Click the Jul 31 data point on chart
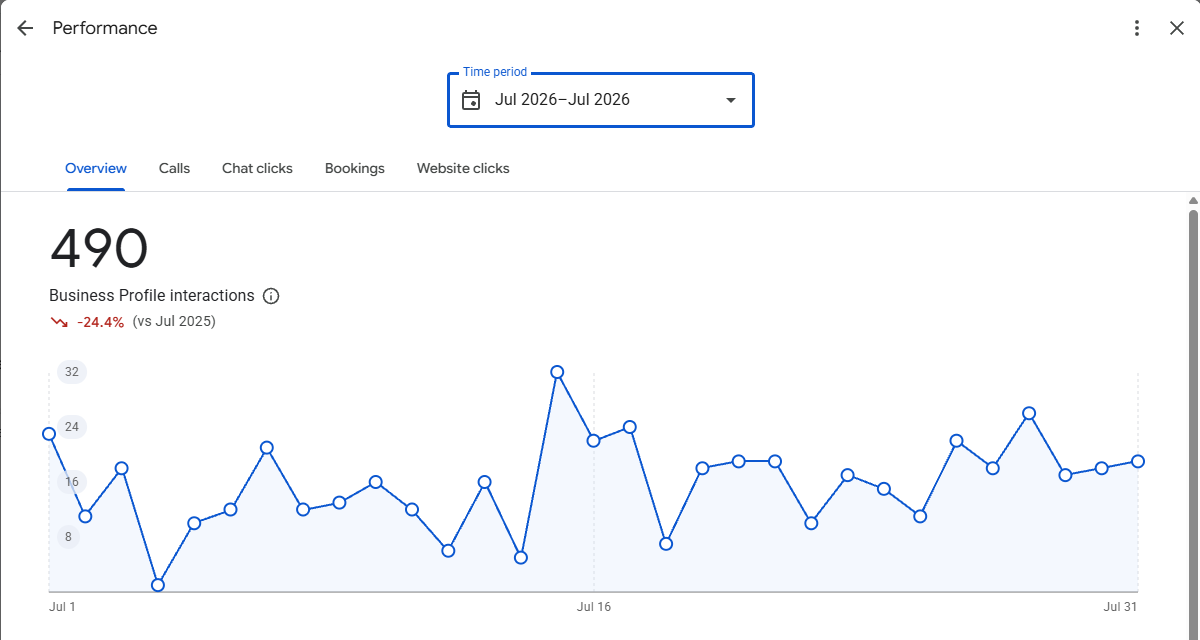The height and width of the screenshot is (640, 1200). [x=1138, y=461]
